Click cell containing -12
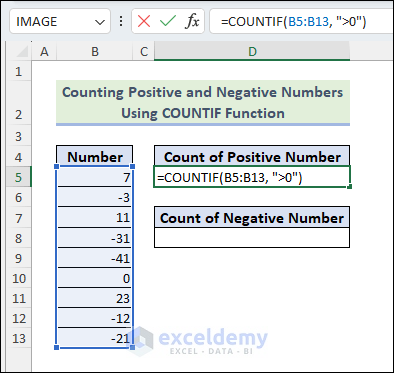 [x=95, y=318]
